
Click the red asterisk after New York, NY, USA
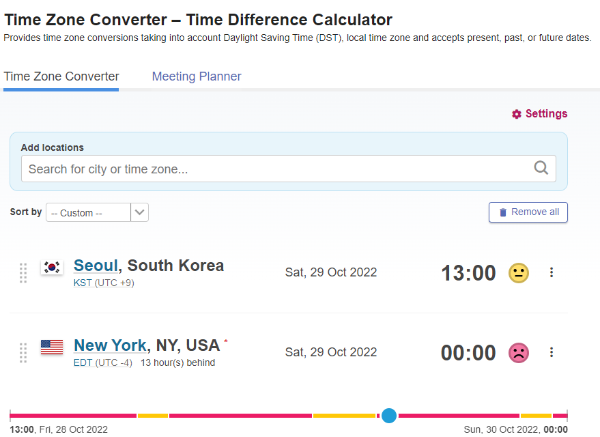coord(226,340)
